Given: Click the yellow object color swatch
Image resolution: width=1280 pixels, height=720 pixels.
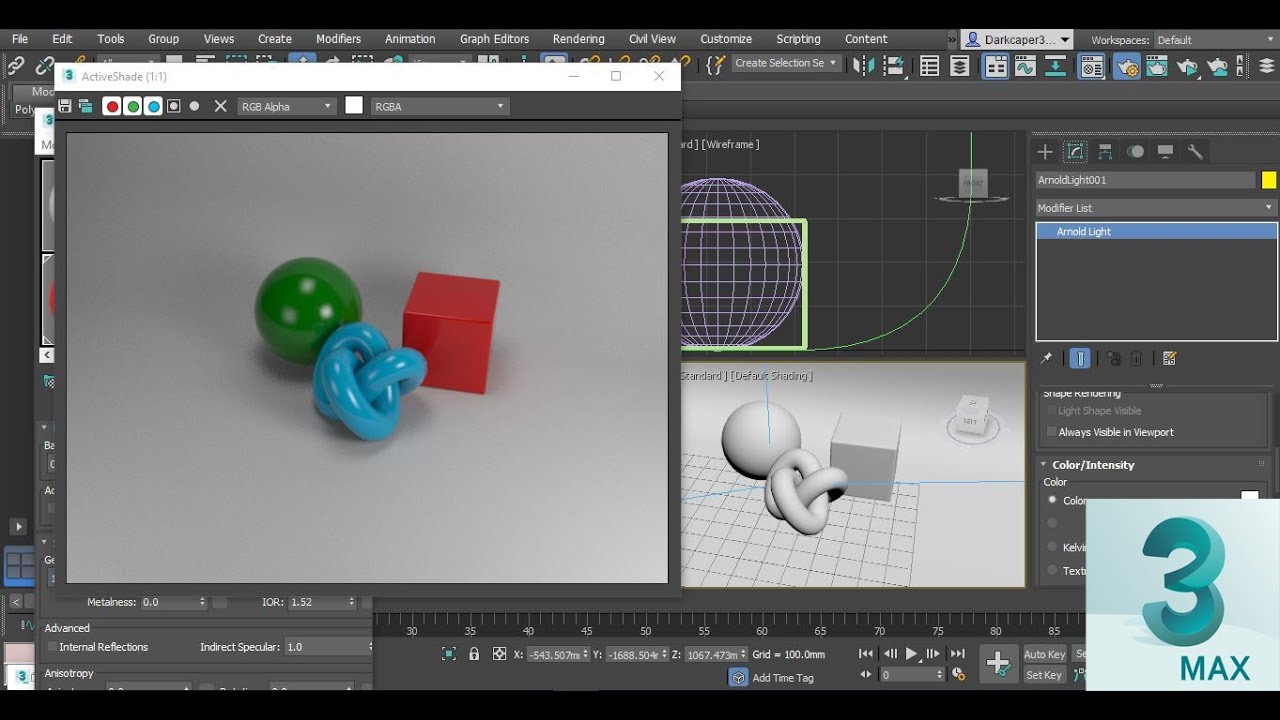Looking at the screenshot, I should click(1269, 180).
